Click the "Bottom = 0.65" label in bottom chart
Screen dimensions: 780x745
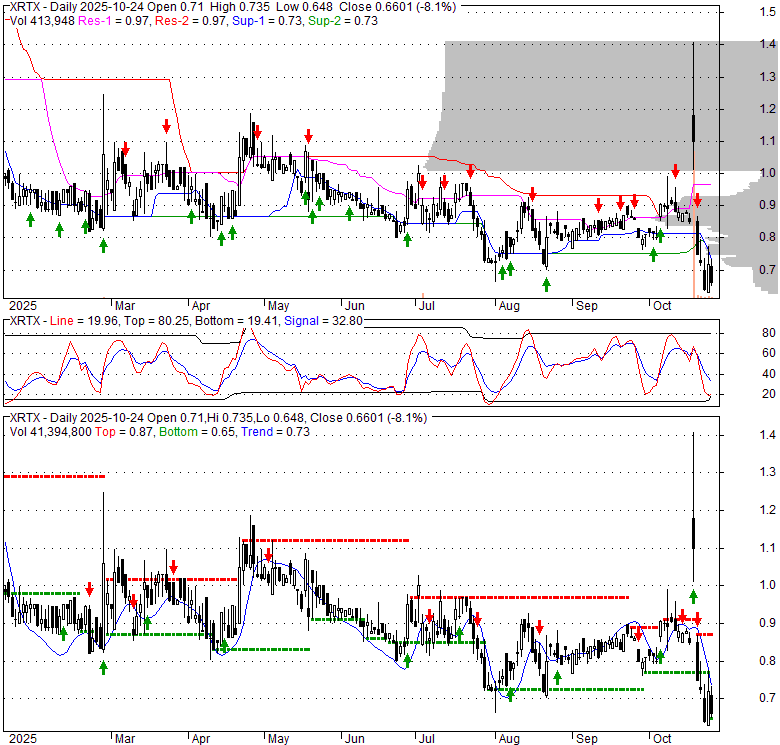(x=197, y=432)
